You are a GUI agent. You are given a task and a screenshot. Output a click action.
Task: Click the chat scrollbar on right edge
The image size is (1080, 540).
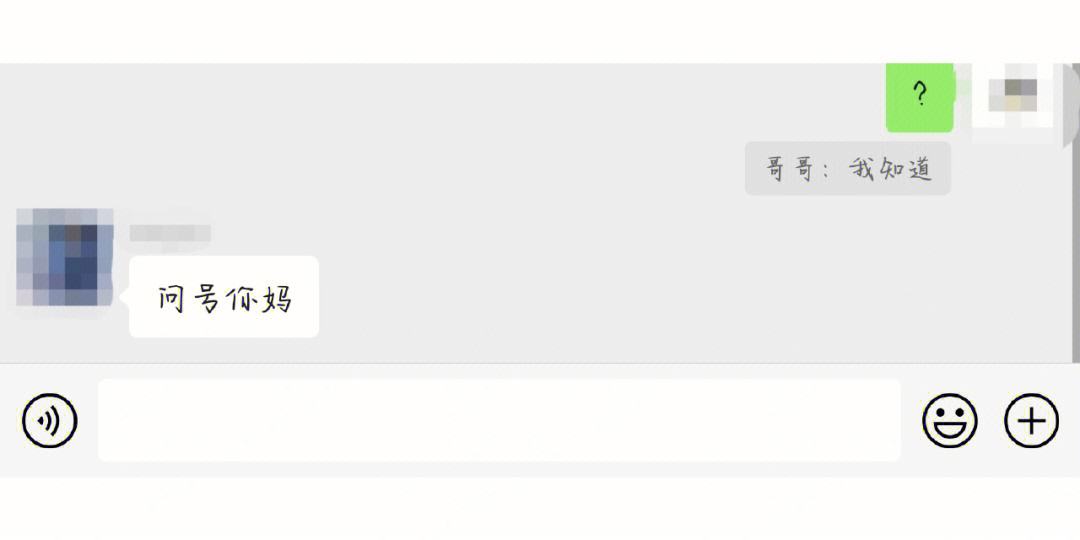[x=1076, y=212]
